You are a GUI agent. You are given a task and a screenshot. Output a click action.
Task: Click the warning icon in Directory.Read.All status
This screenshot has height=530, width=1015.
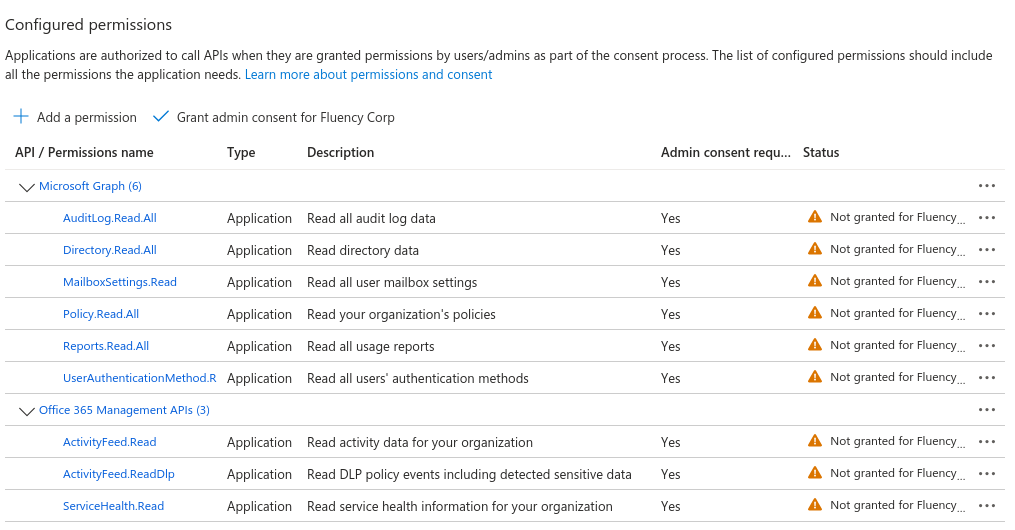click(x=815, y=249)
